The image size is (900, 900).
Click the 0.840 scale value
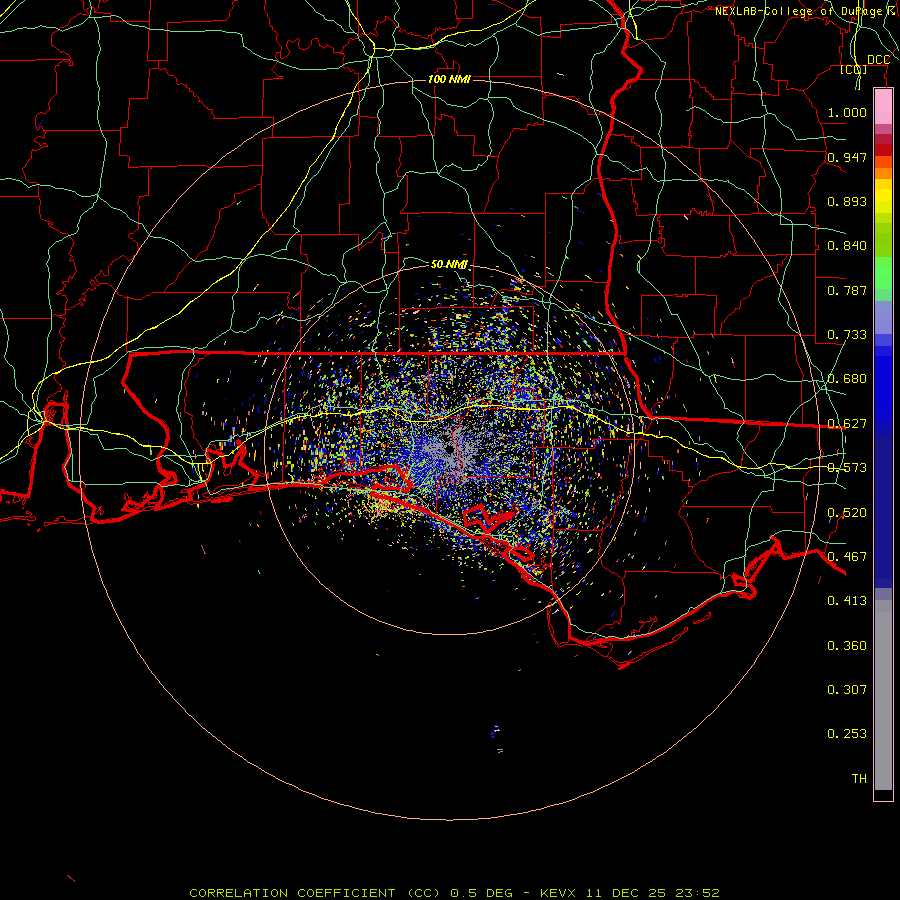pos(847,246)
